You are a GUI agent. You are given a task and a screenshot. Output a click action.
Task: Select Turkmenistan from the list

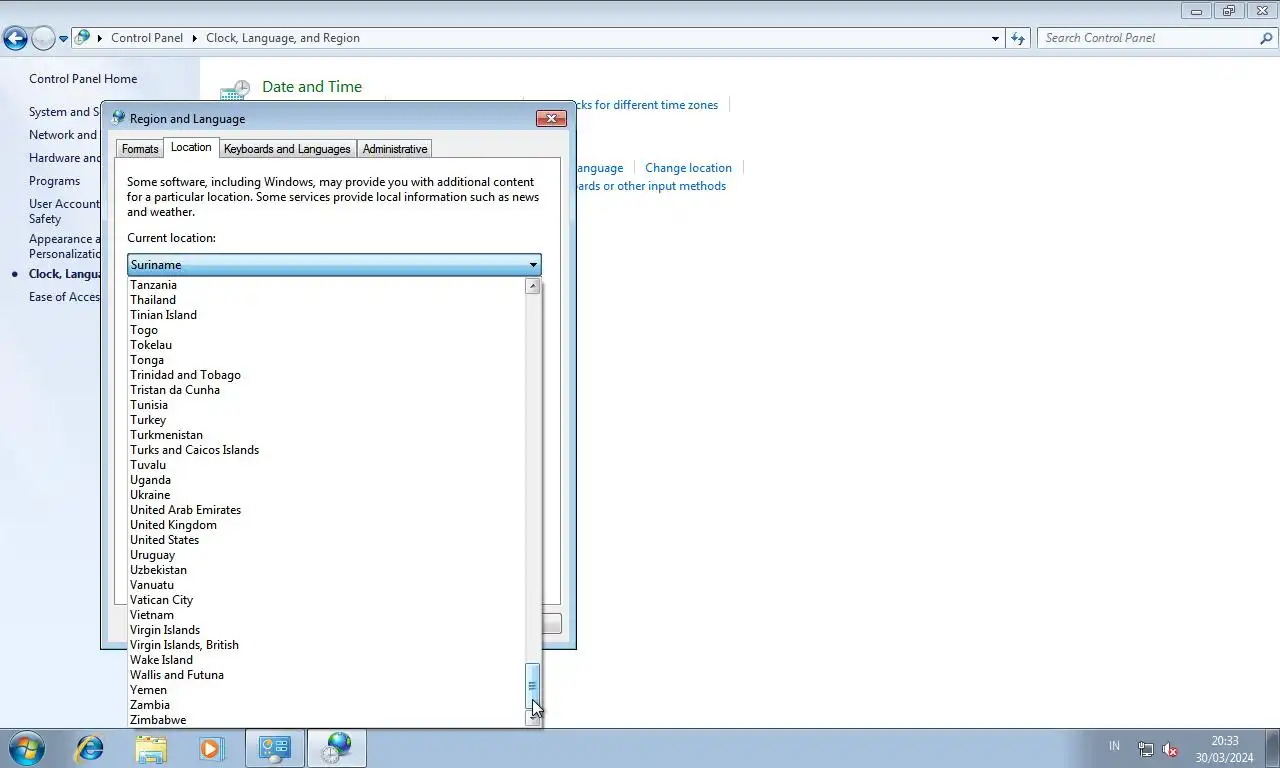pos(327,435)
